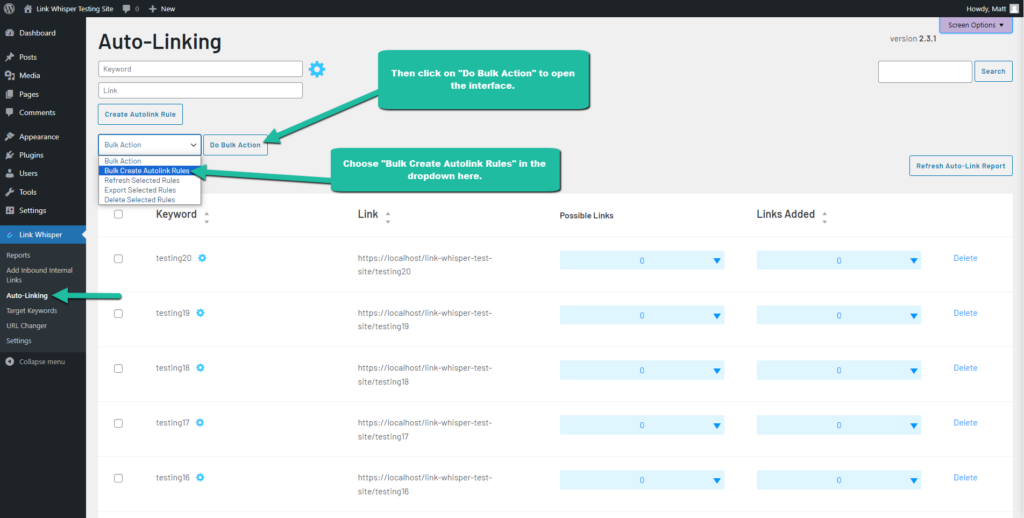The width and height of the screenshot is (1024, 518).
Task: Open the Bulk Action dropdown
Action: pos(150,145)
